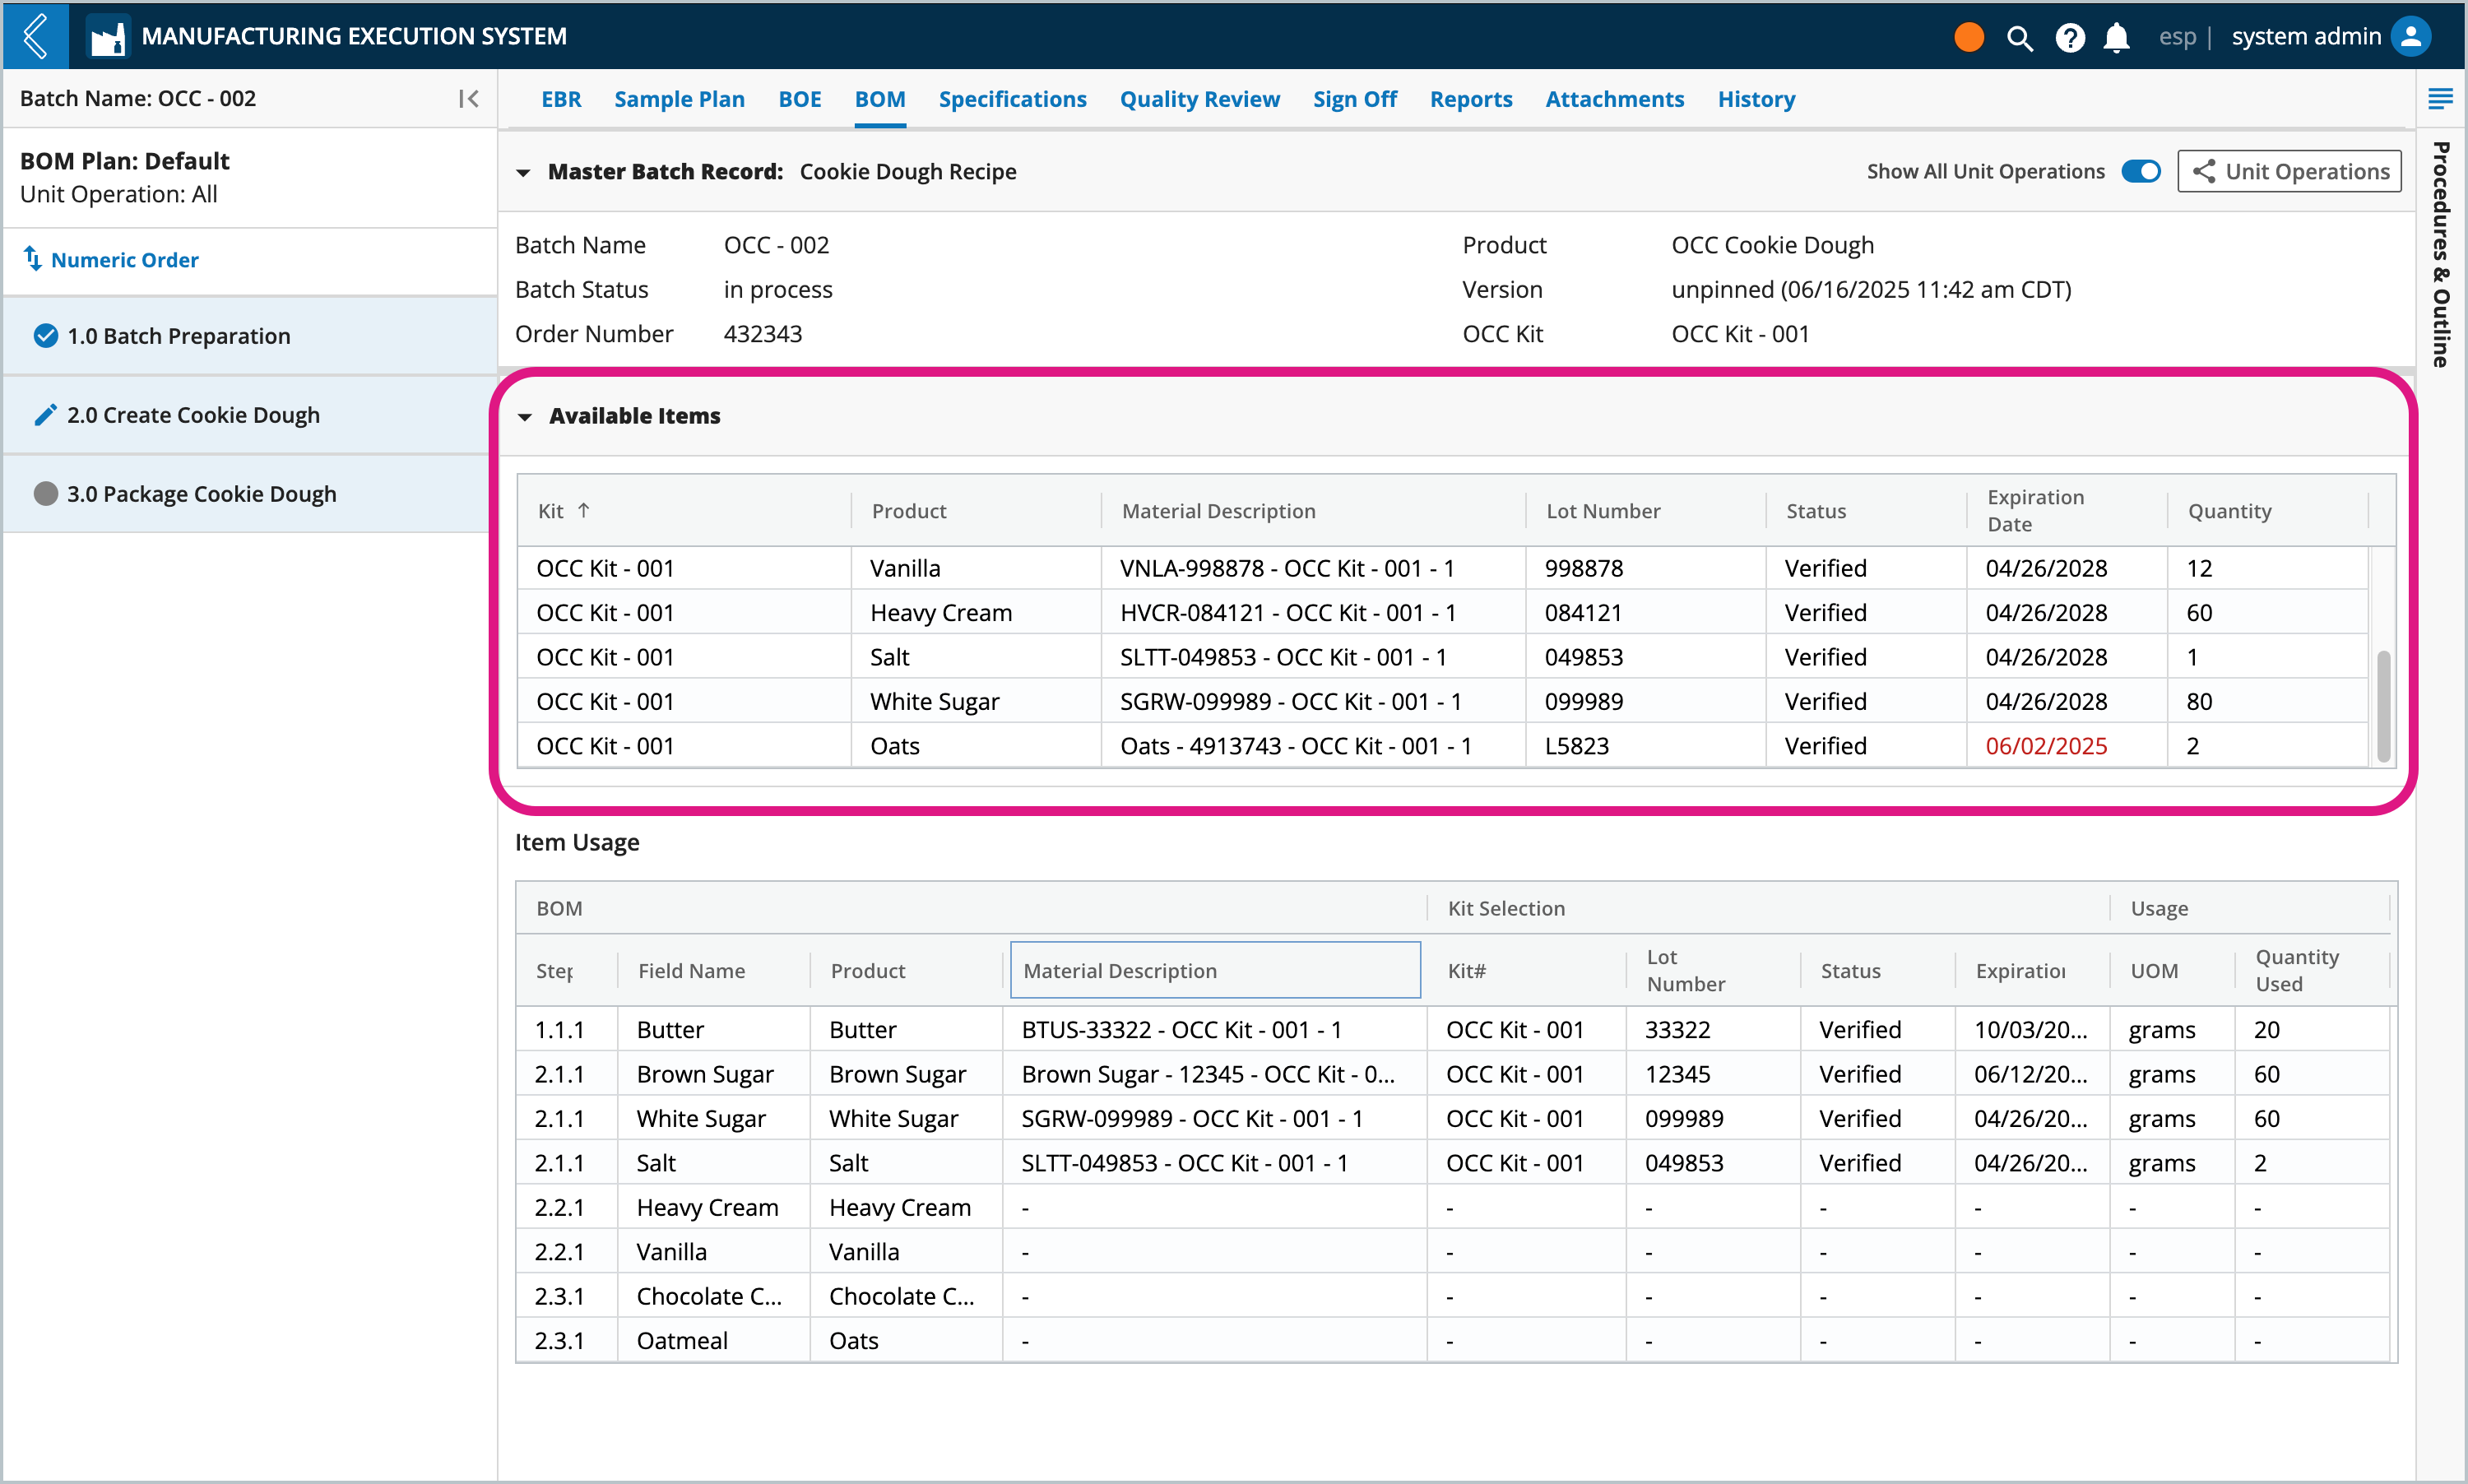Viewport: 2468px width, 1484px height.
Task: Select 2.0 Create Cookie Dough operation
Action: pyautogui.click(x=250, y=415)
